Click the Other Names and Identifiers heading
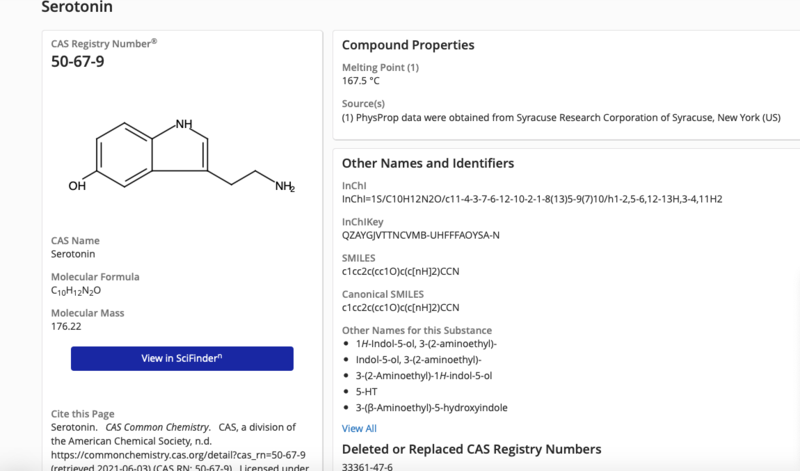Image resolution: width=800 pixels, height=471 pixels. [x=428, y=163]
